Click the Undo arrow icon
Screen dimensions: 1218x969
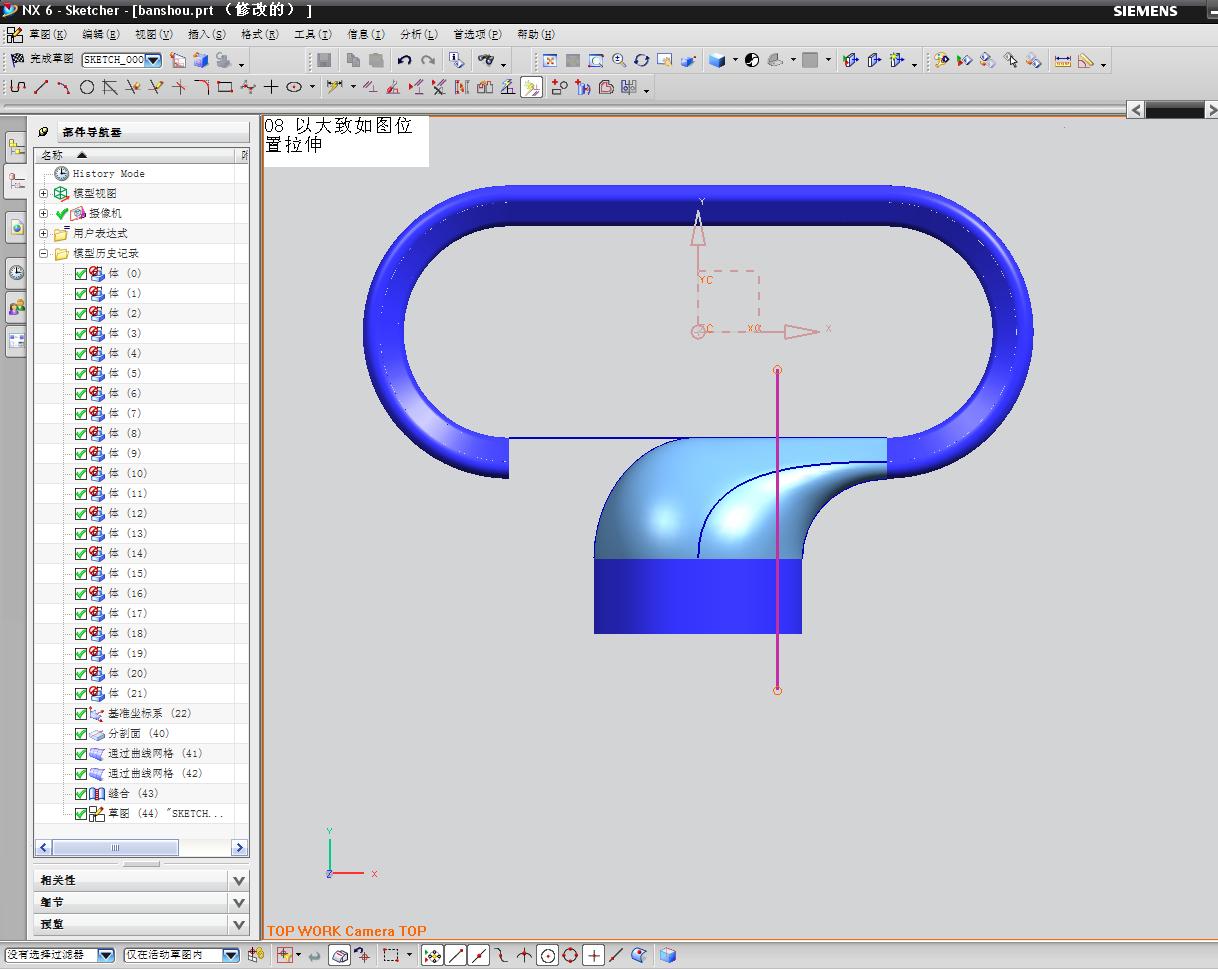[x=404, y=61]
